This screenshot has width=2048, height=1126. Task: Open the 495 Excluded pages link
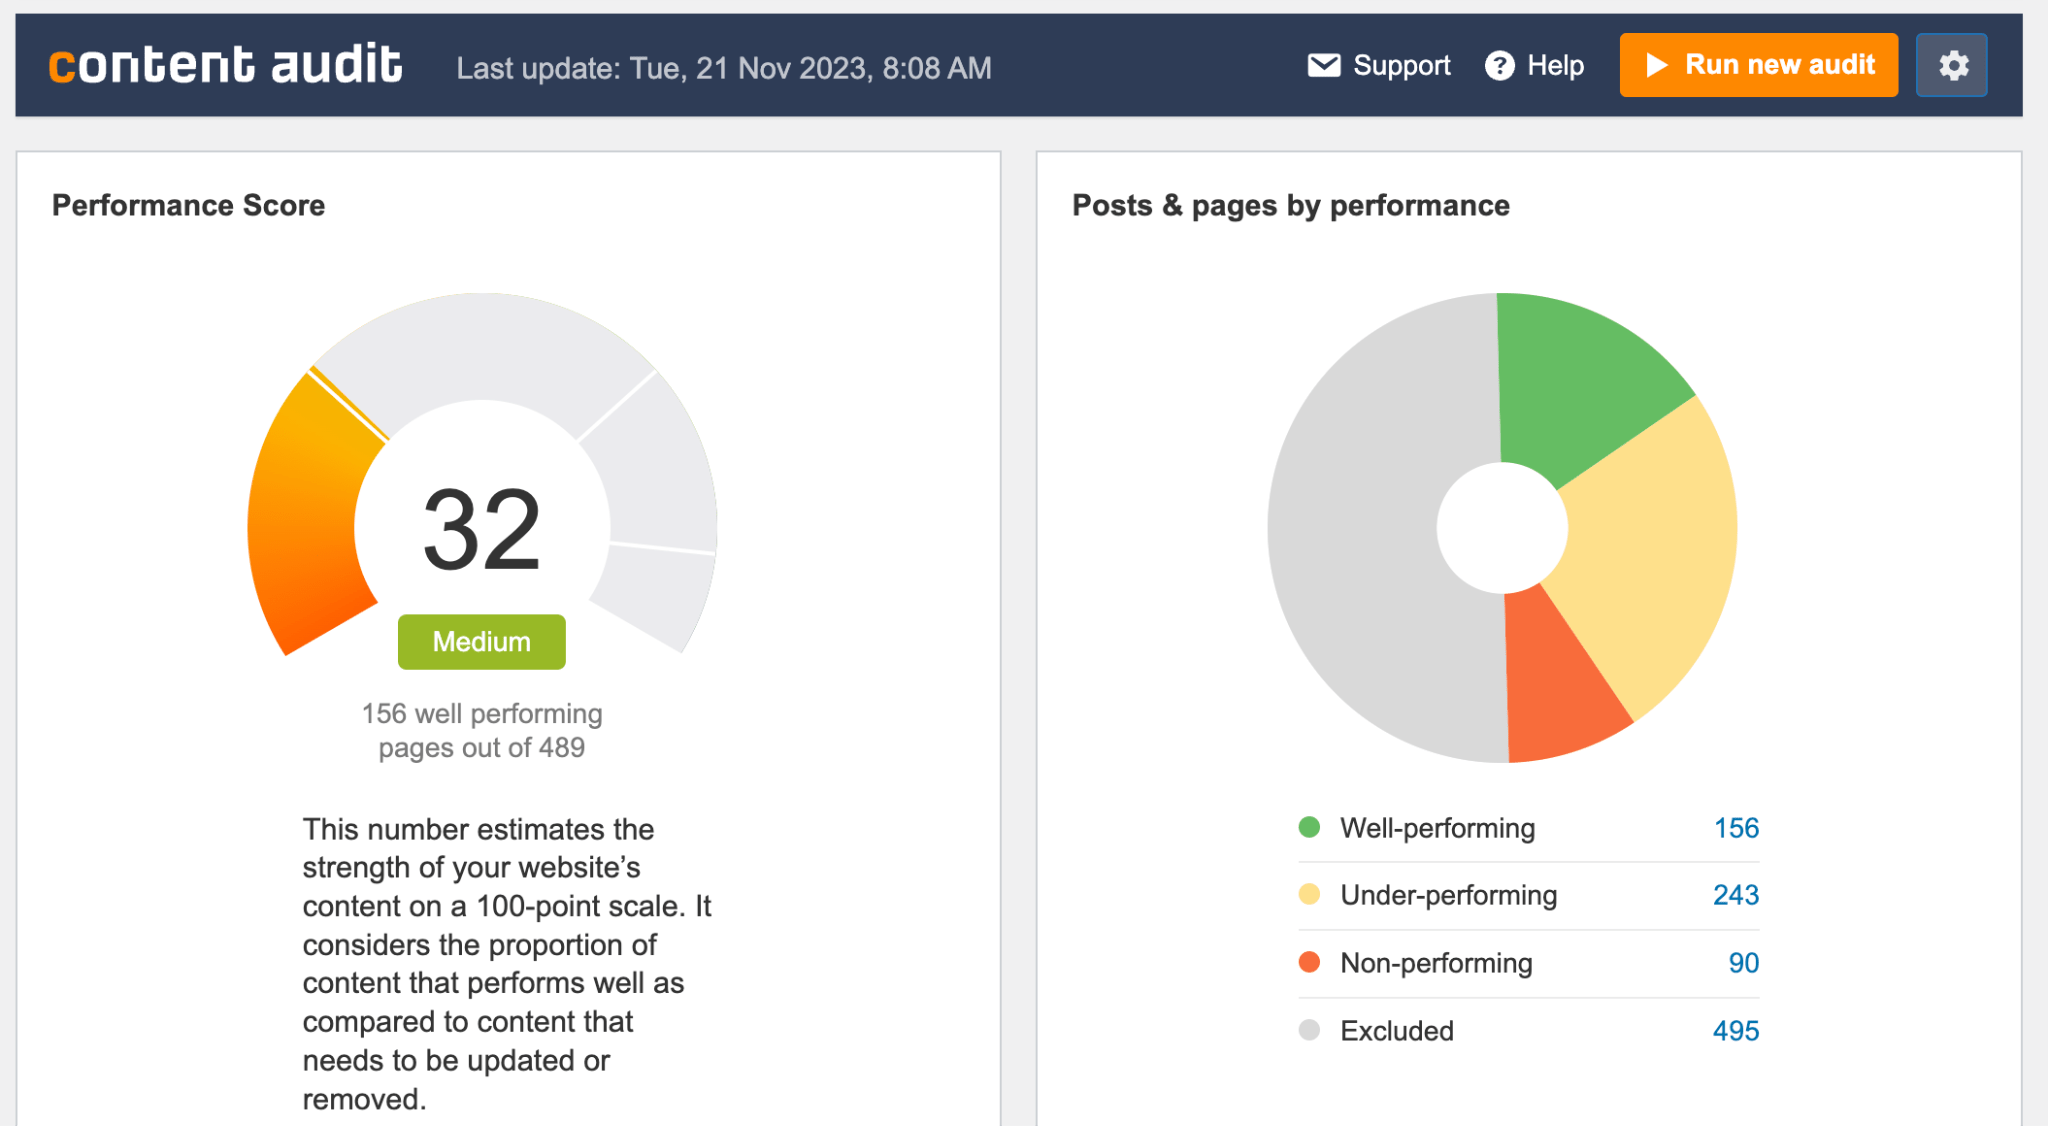tap(1737, 1030)
